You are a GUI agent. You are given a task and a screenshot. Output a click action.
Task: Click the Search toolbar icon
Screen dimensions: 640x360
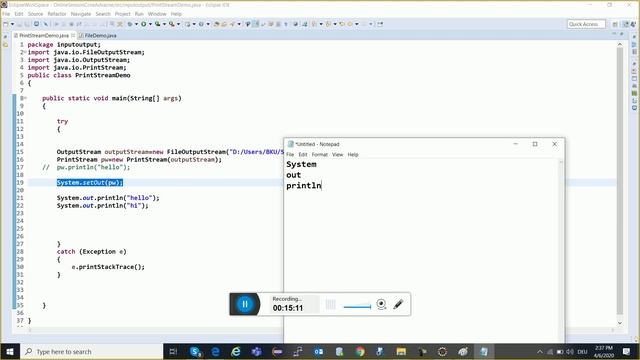232,24
